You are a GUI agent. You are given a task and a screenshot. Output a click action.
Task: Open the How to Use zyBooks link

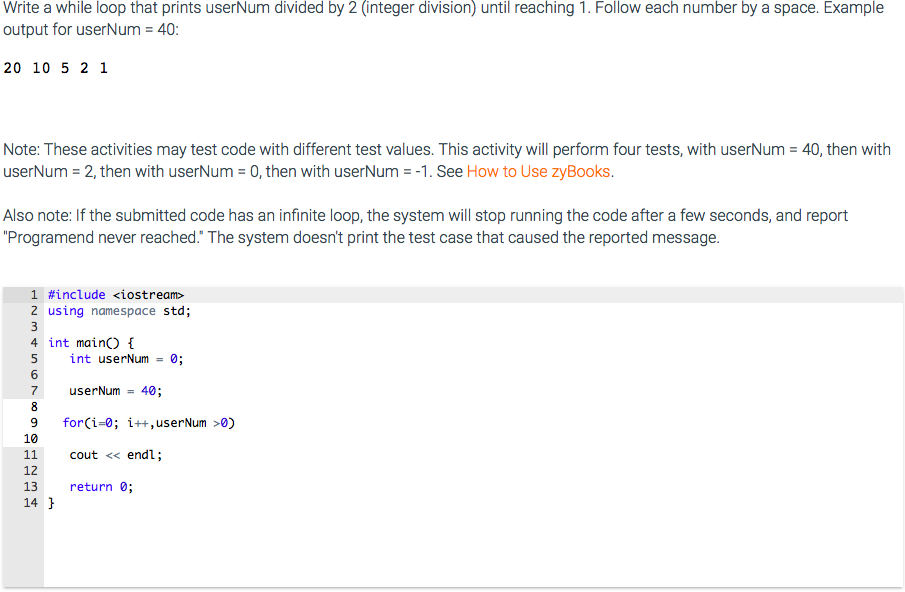(538, 172)
